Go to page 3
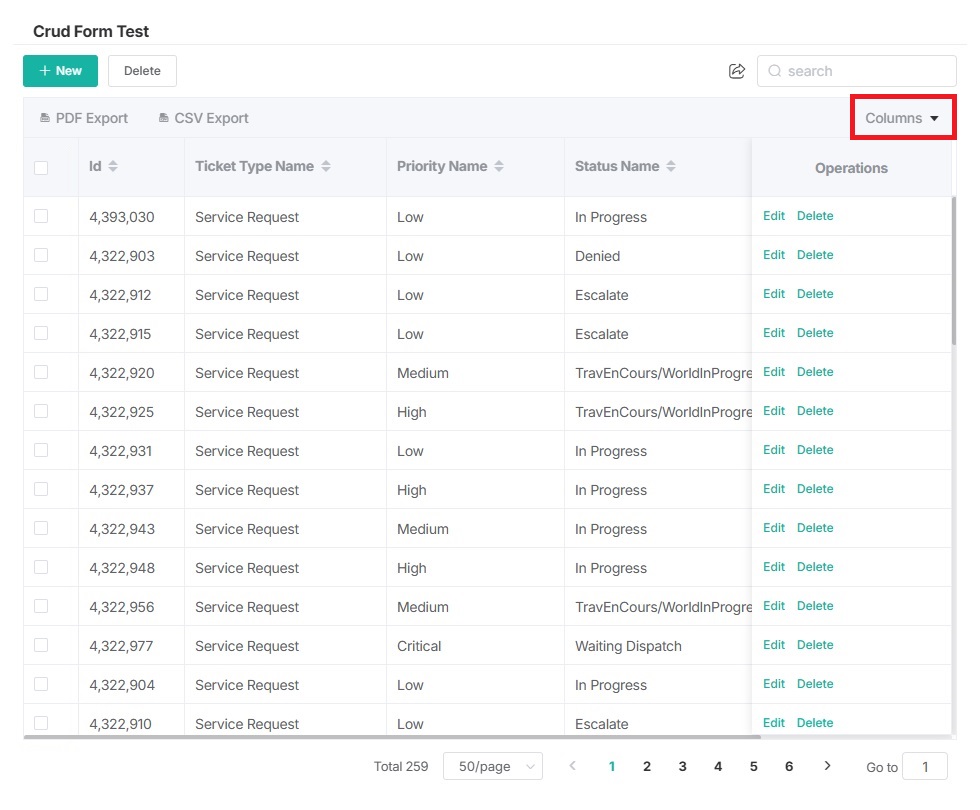This screenshot has width=980, height=810. point(682,766)
